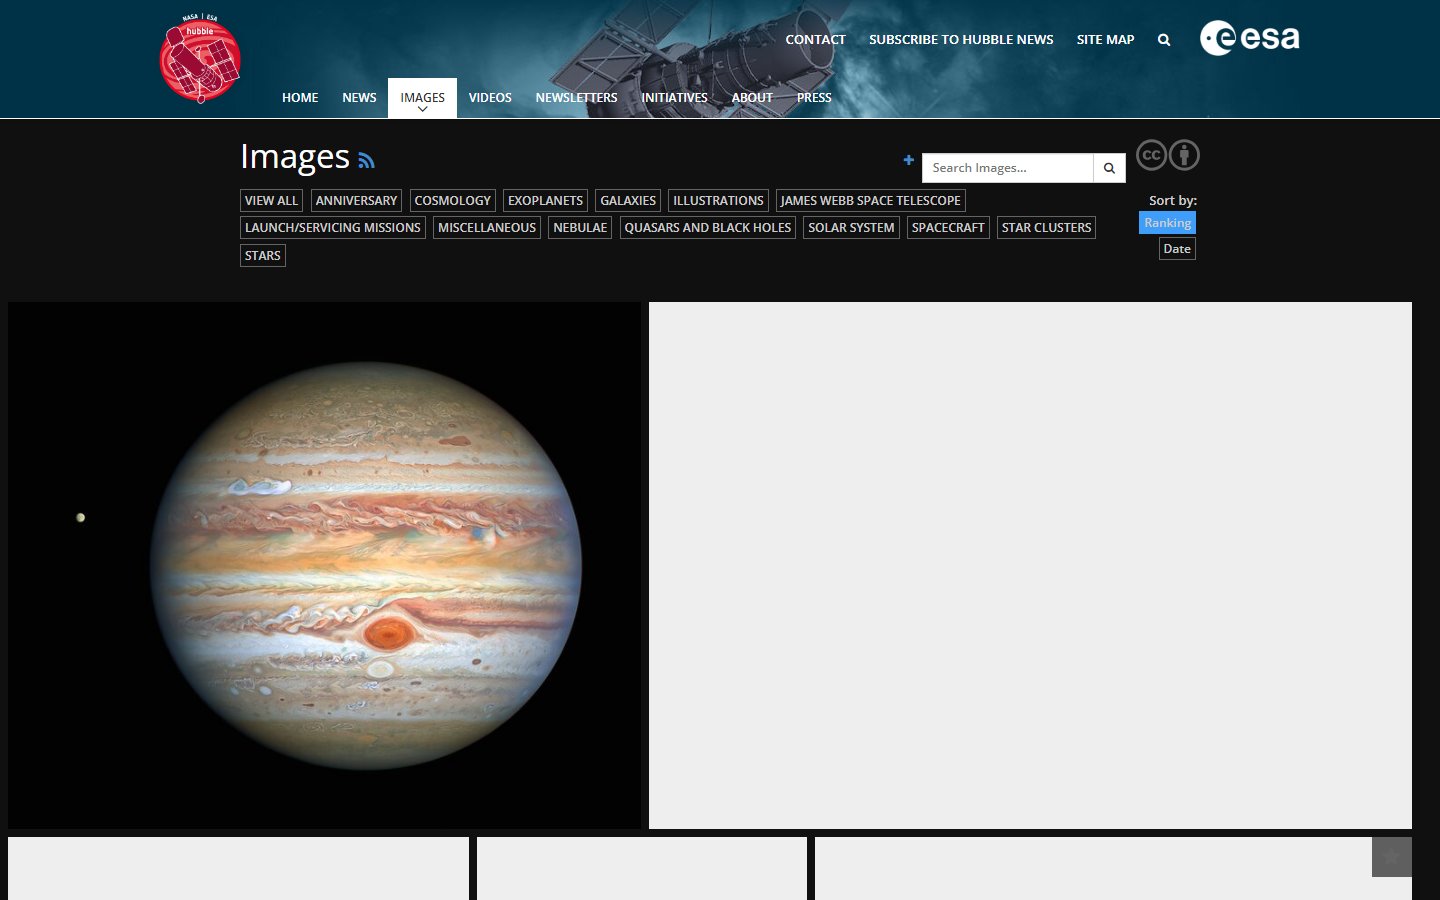Click the Creative Commons attribution person icon
This screenshot has width=1440, height=900.
(1184, 155)
